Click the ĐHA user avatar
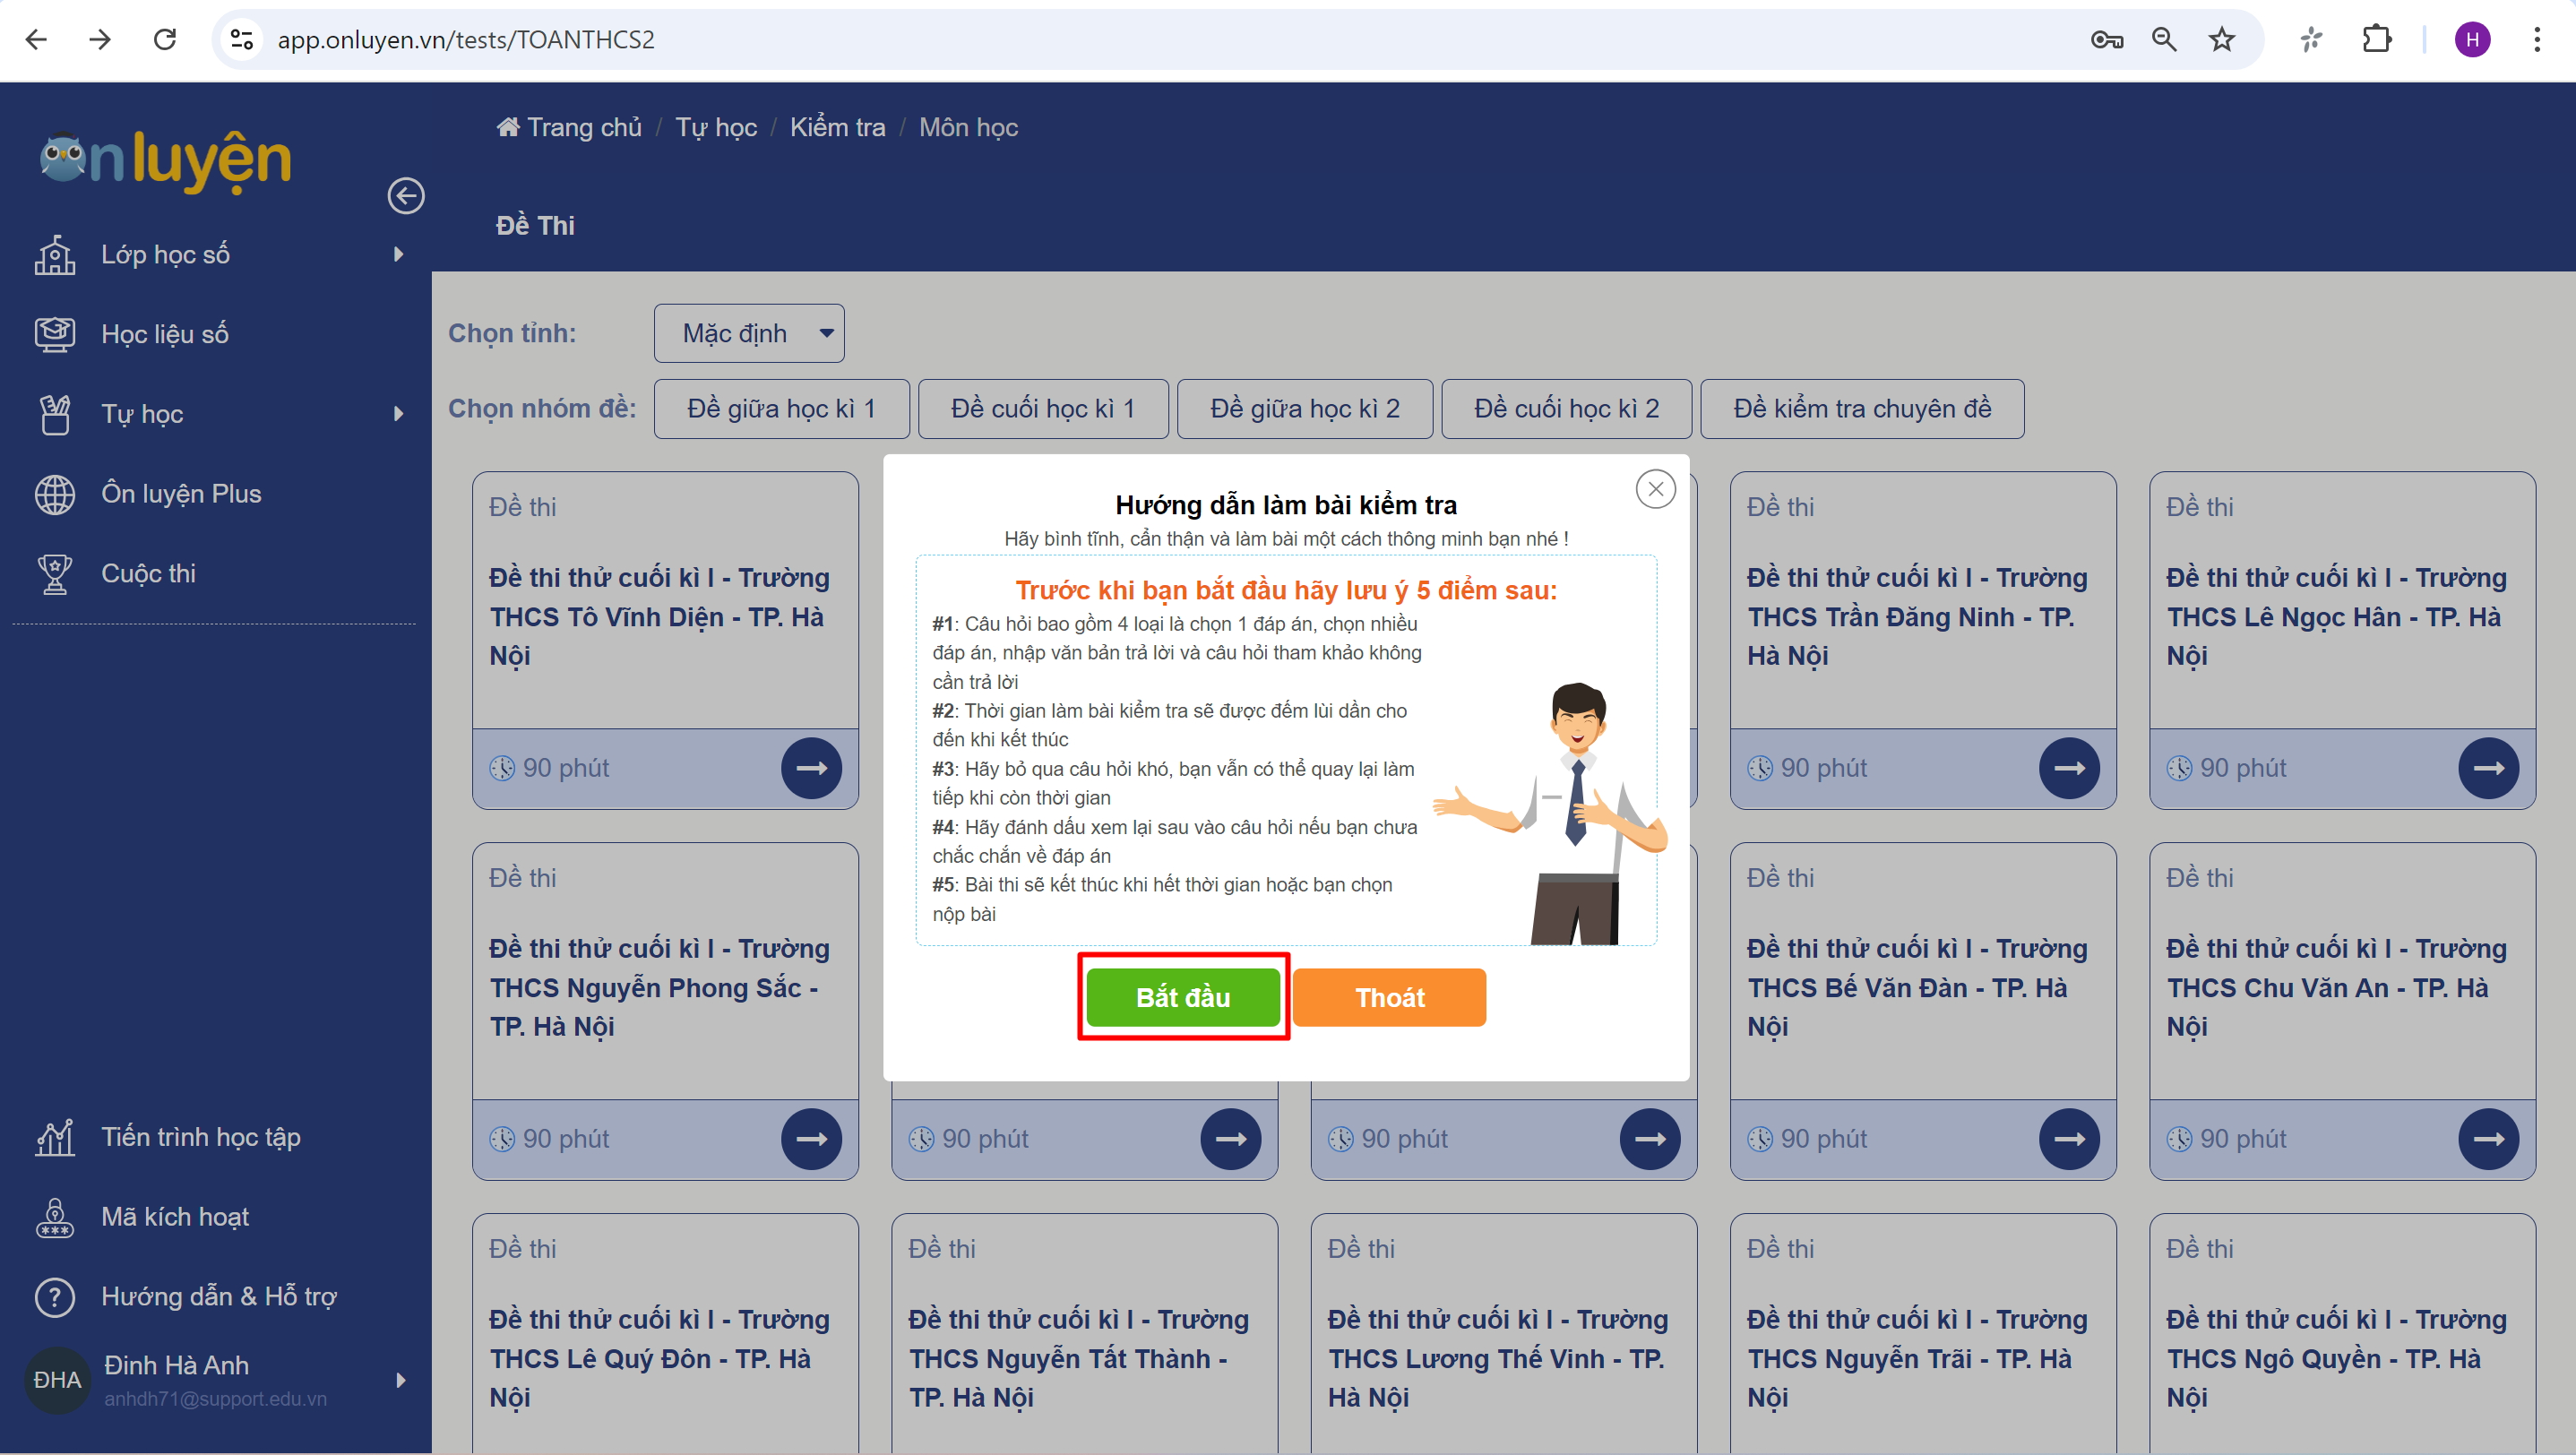 pos(57,1379)
